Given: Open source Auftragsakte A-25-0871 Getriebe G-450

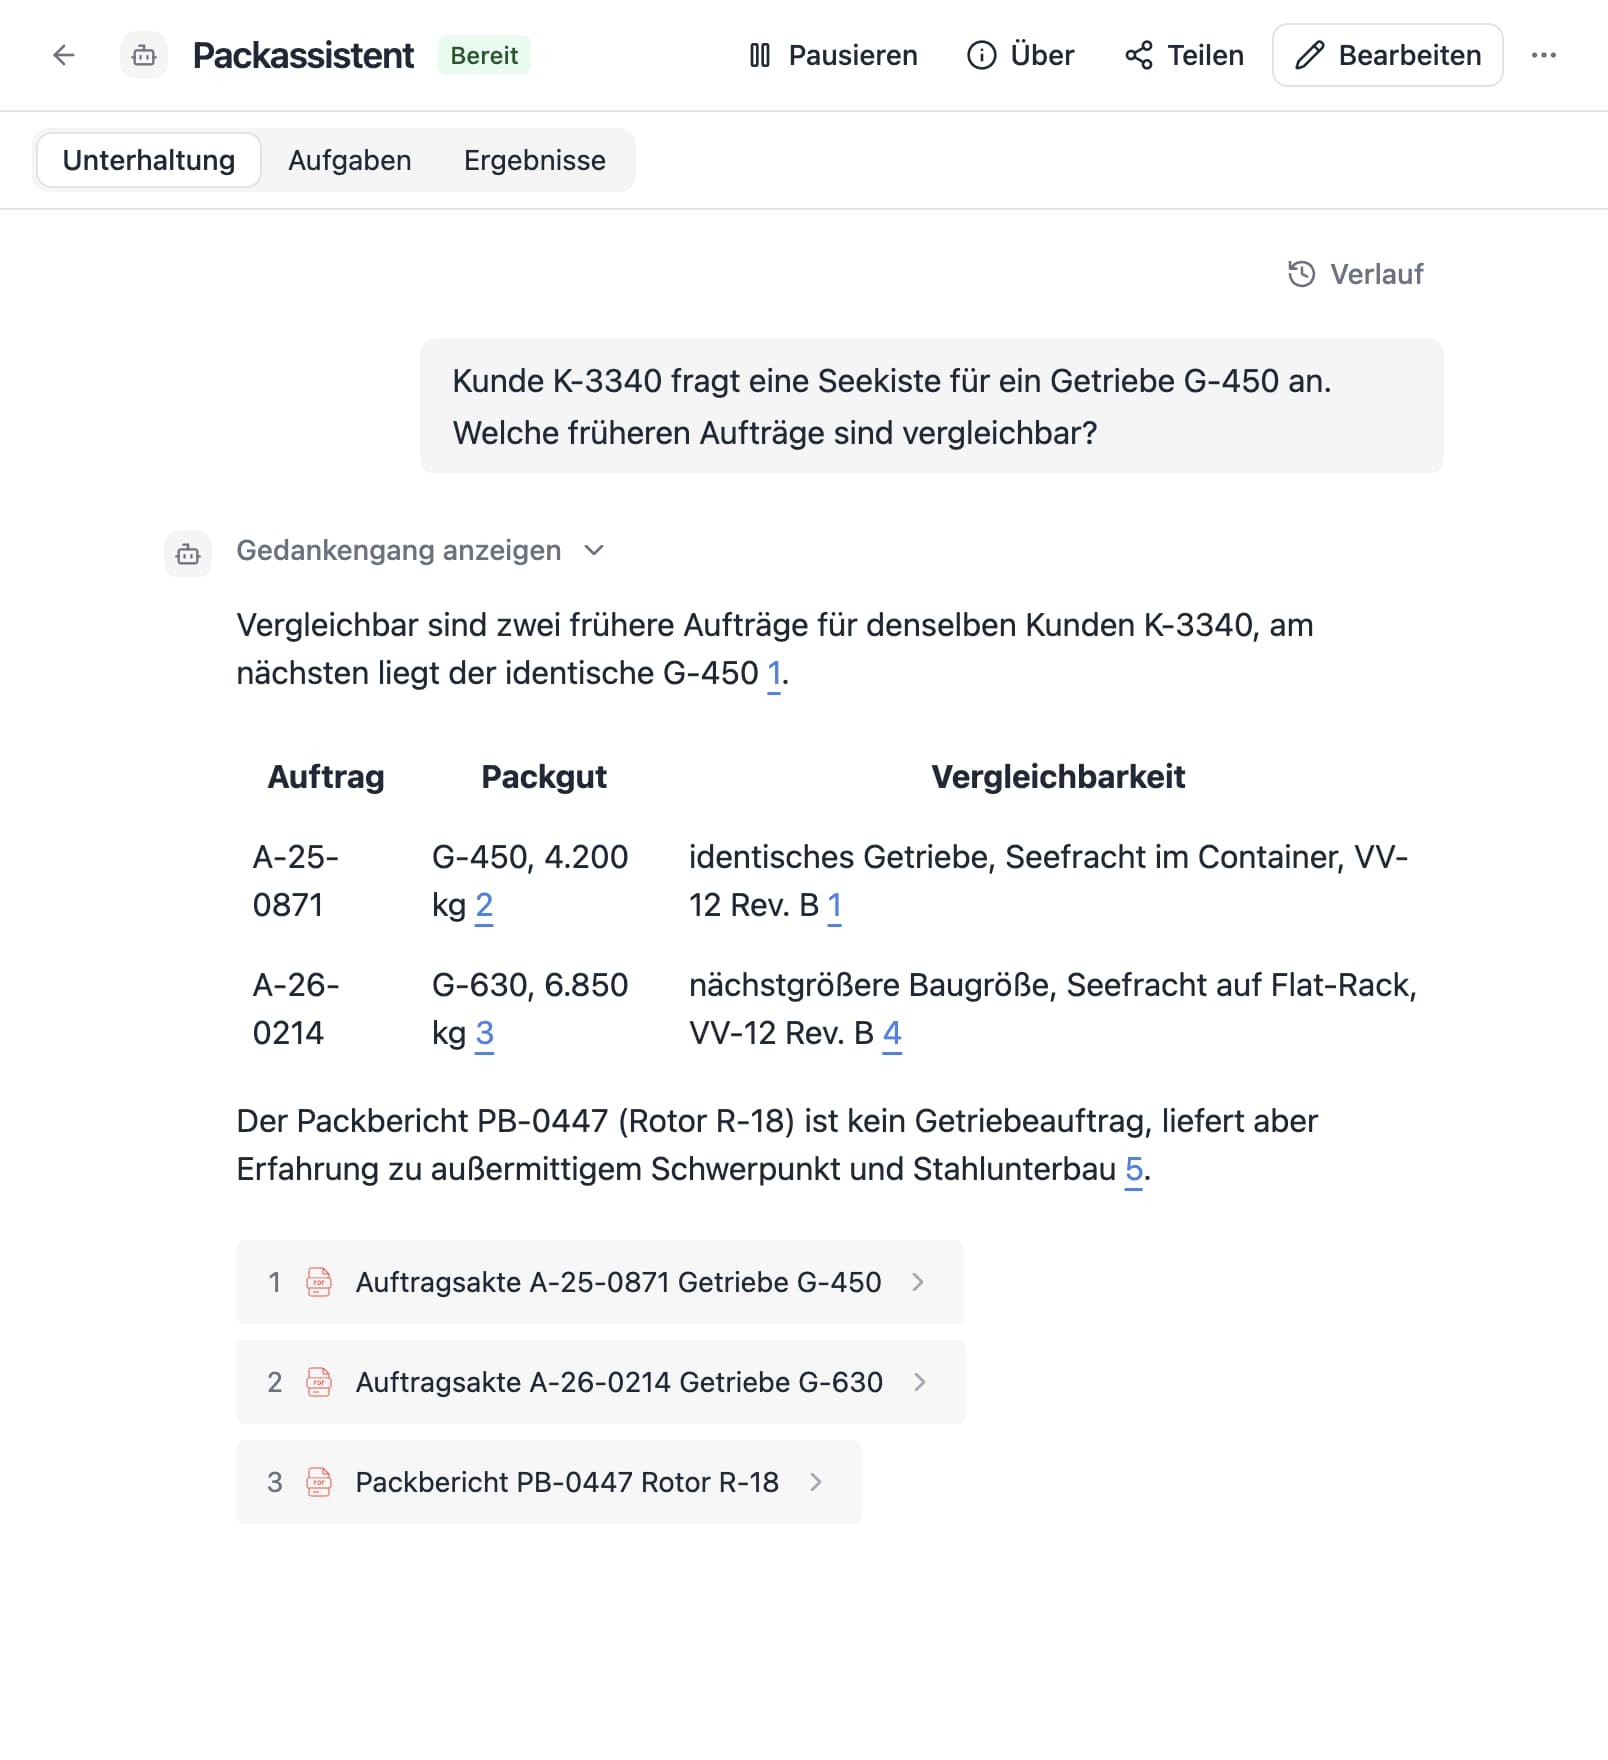Looking at the screenshot, I should [x=600, y=1282].
